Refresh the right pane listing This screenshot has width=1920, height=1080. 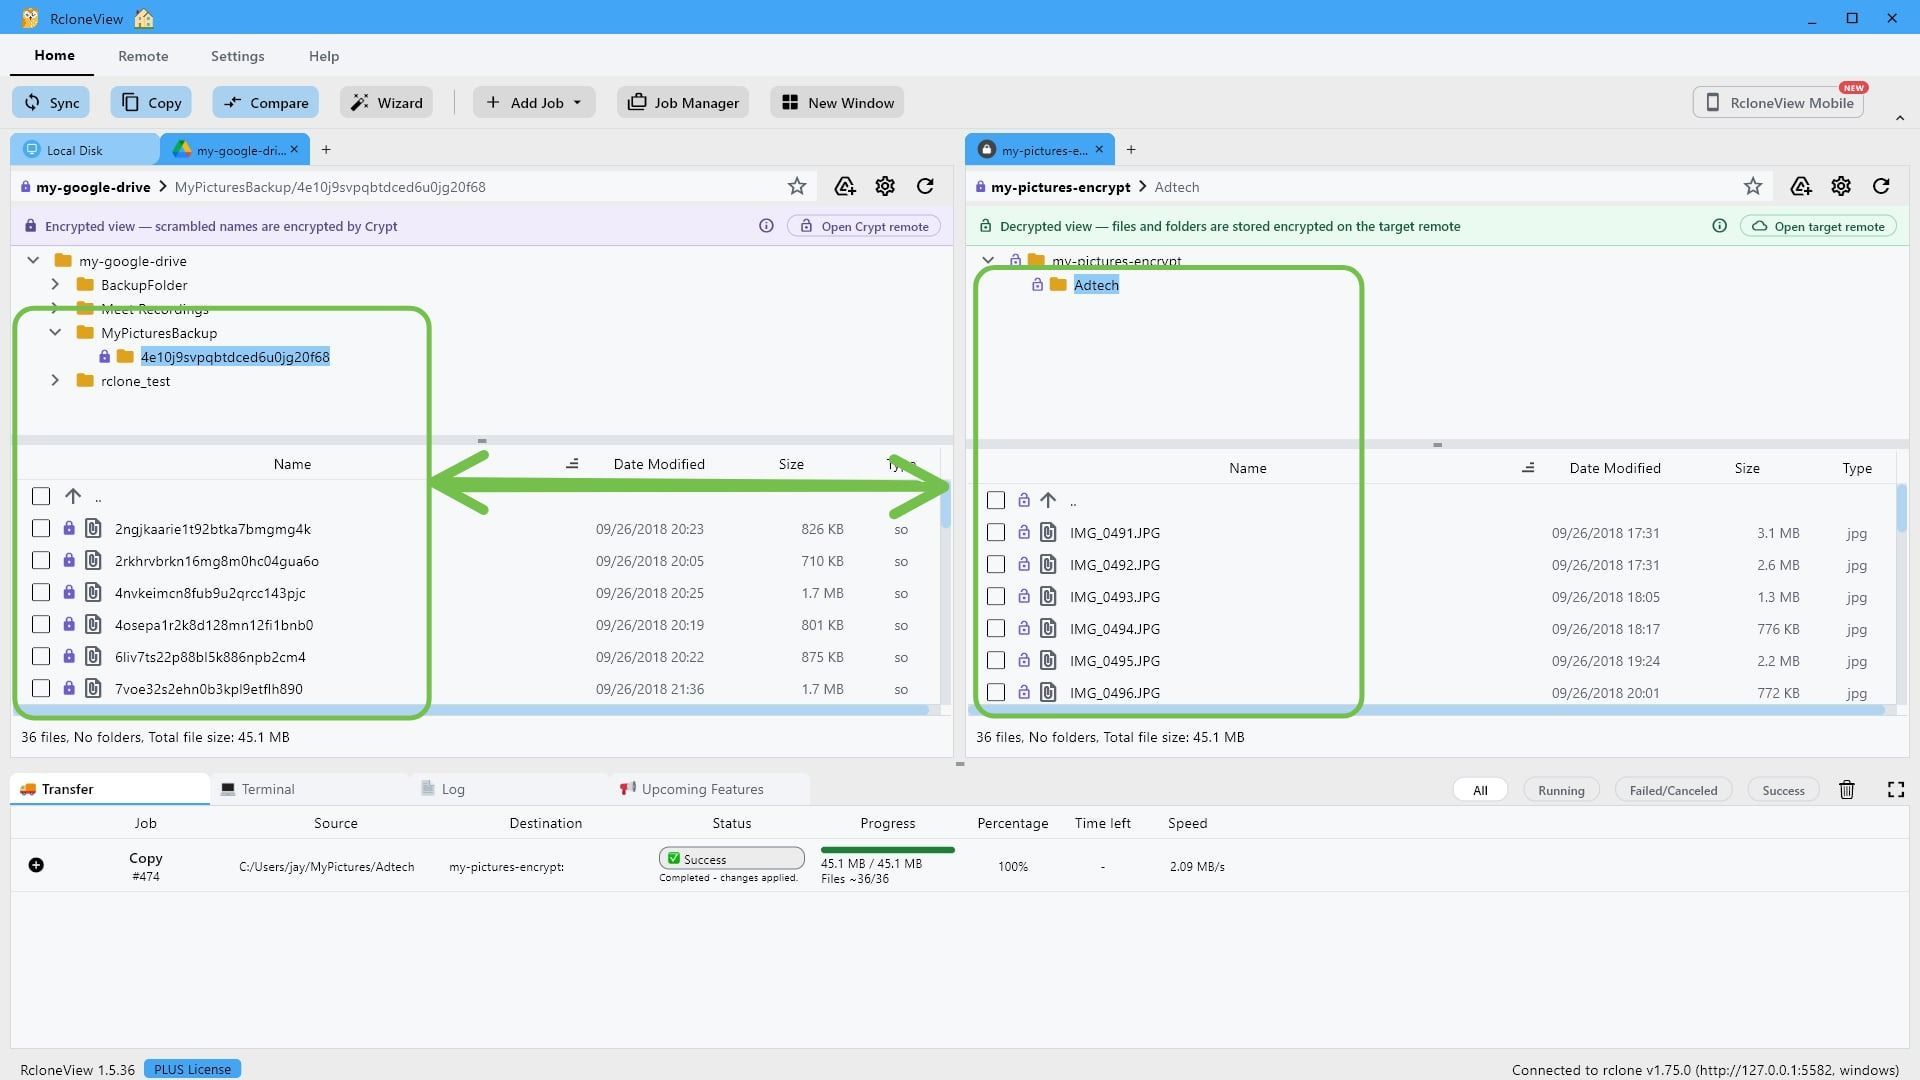(1881, 186)
